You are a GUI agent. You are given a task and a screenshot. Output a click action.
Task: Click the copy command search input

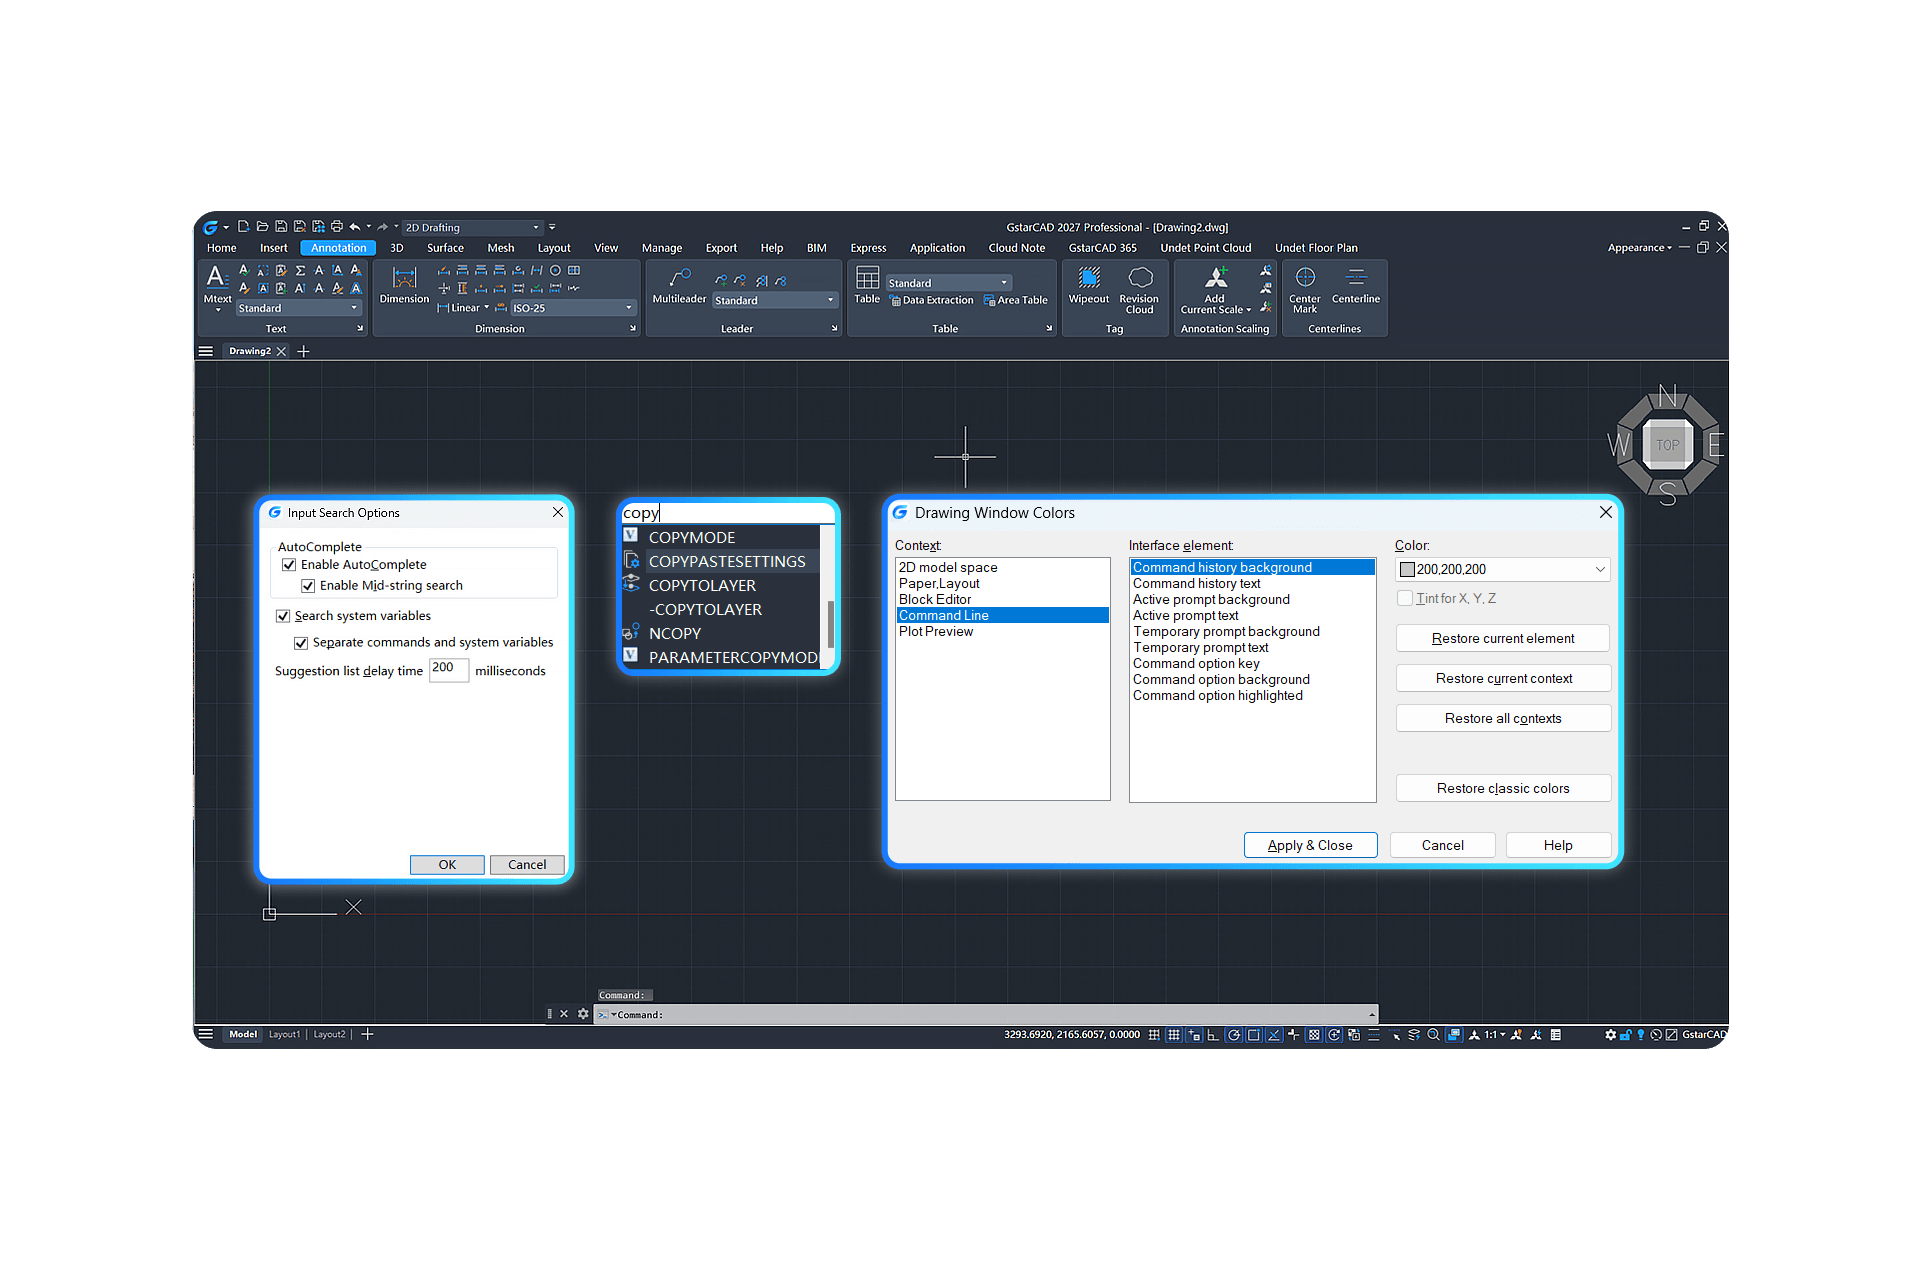[728, 513]
